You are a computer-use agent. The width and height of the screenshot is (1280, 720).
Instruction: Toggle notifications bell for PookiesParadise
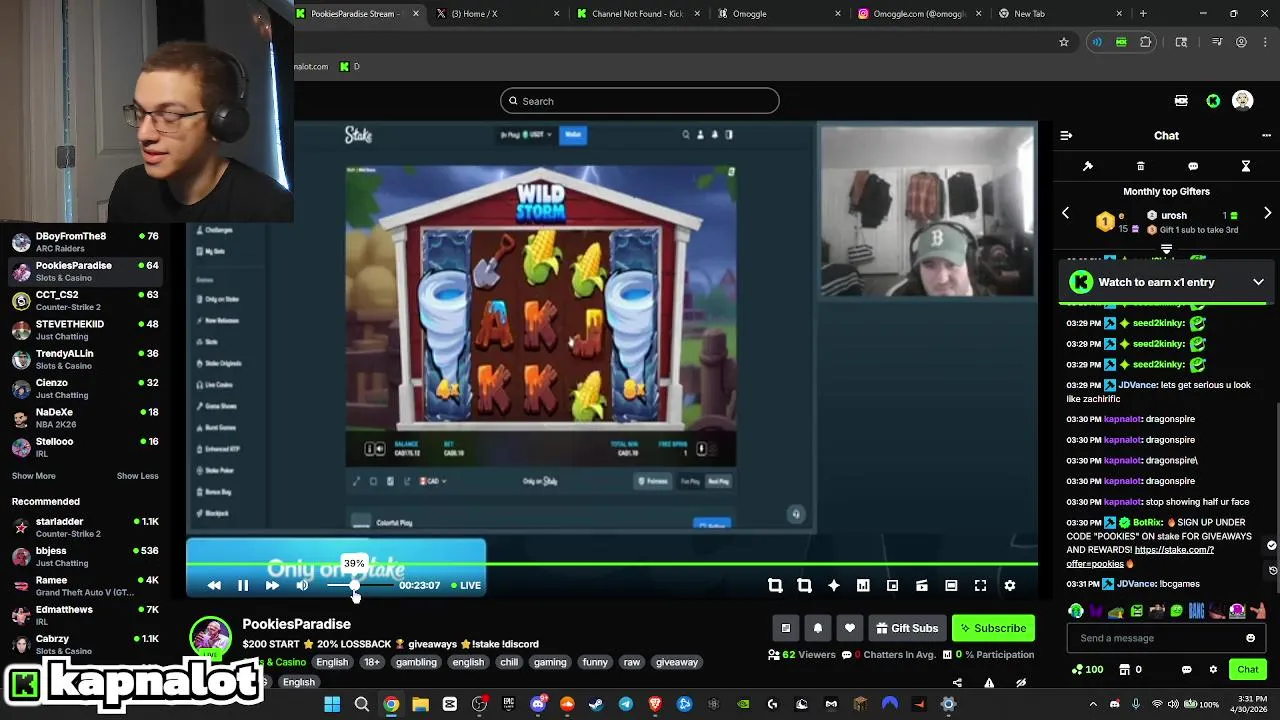818,628
